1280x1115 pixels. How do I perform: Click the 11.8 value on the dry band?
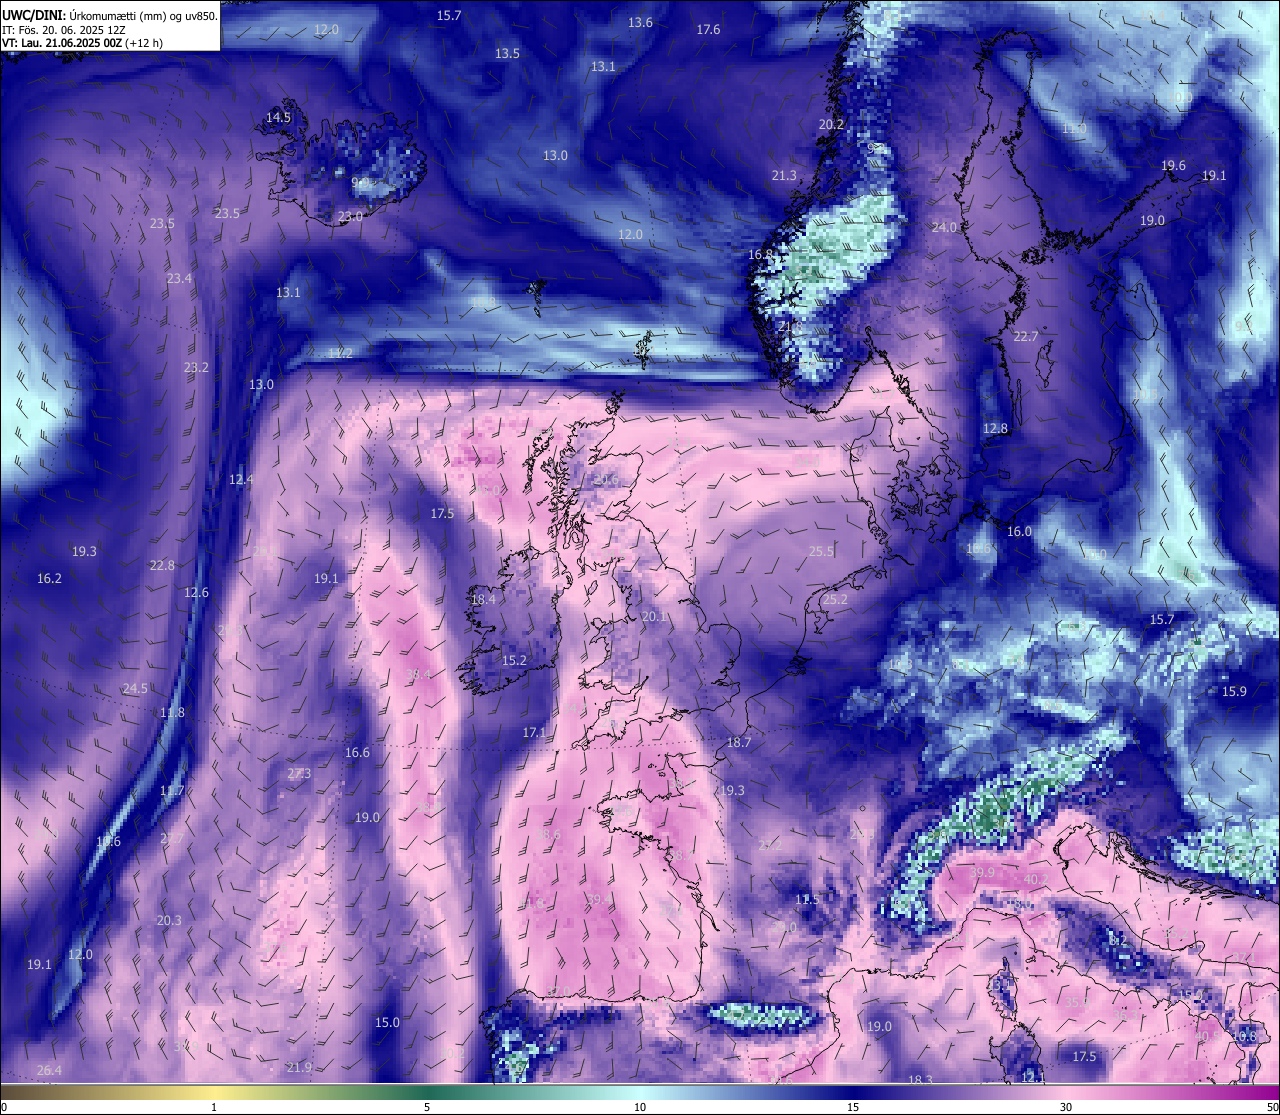click(x=172, y=712)
